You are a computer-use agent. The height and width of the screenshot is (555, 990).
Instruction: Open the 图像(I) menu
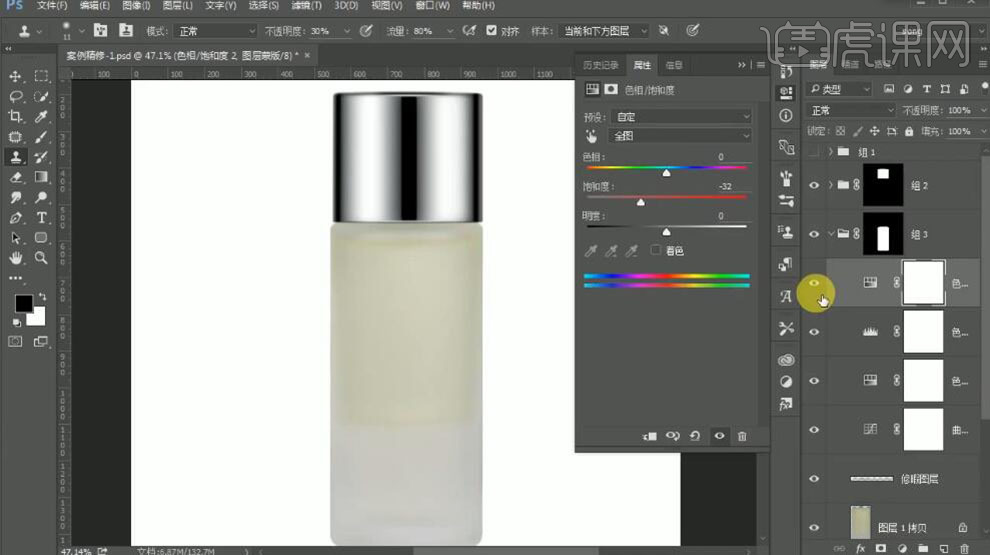tap(136, 6)
